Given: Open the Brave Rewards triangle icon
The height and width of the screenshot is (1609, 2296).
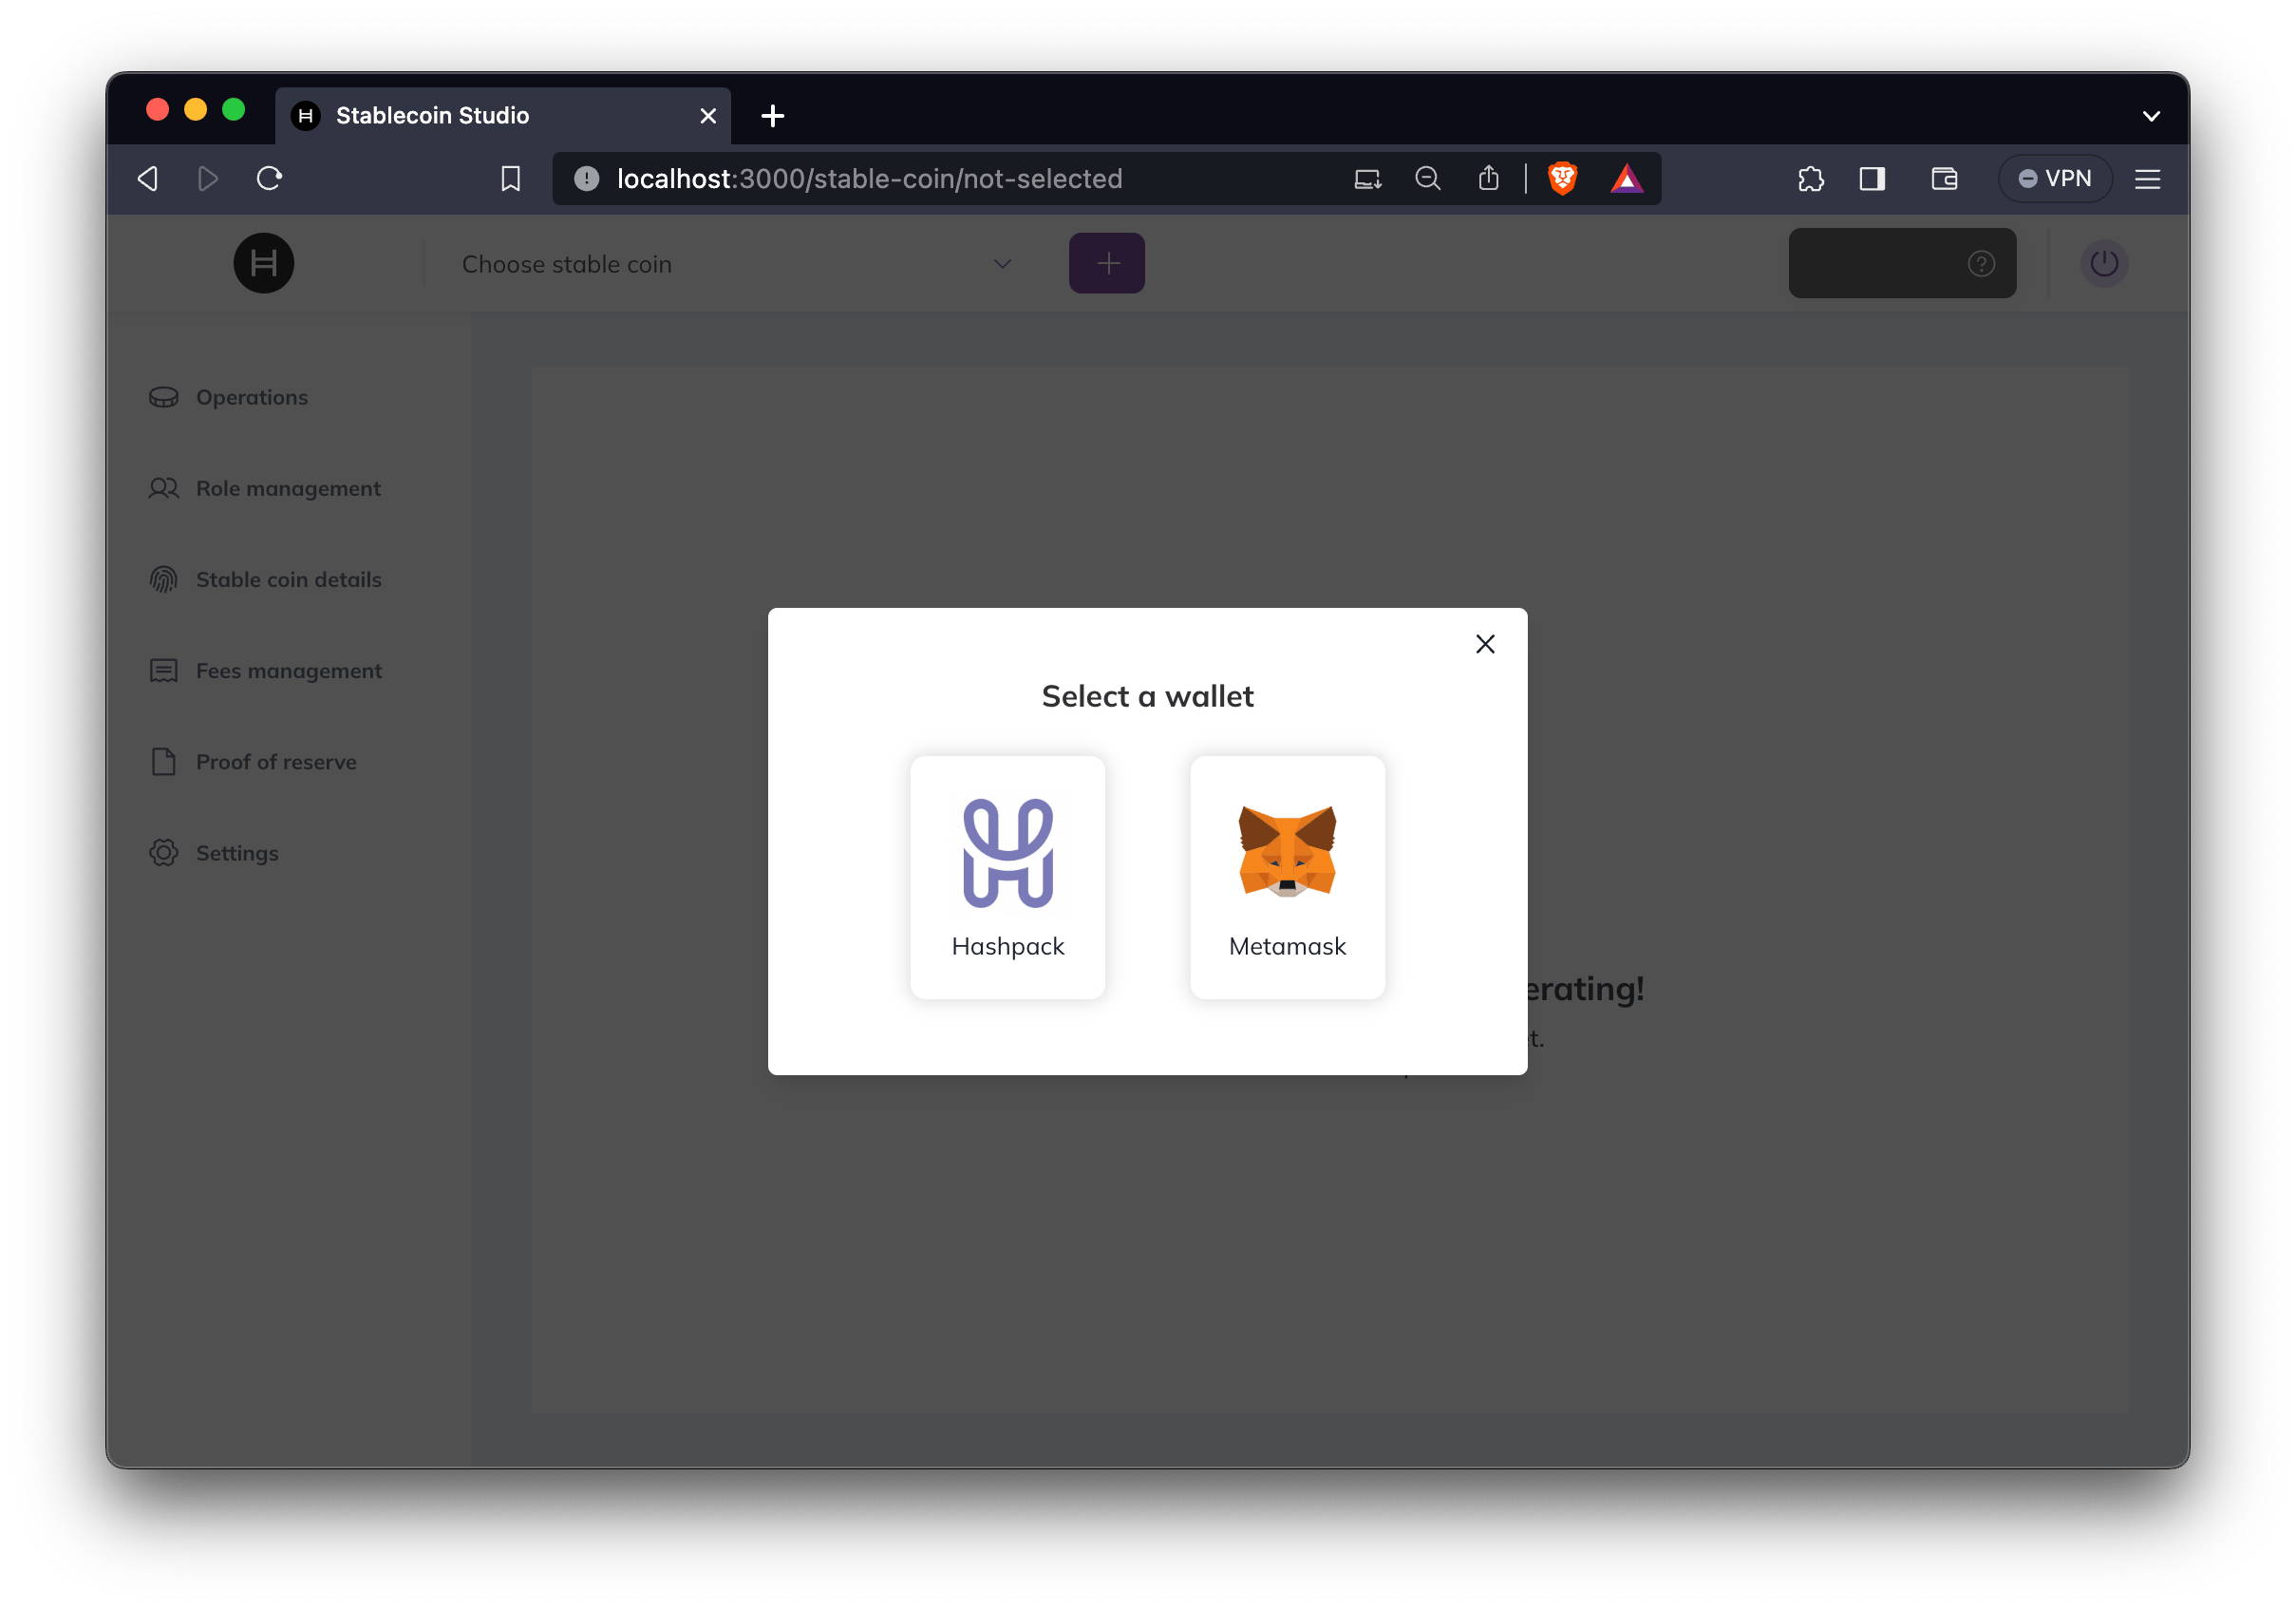Looking at the screenshot, I should [1627, 179].
